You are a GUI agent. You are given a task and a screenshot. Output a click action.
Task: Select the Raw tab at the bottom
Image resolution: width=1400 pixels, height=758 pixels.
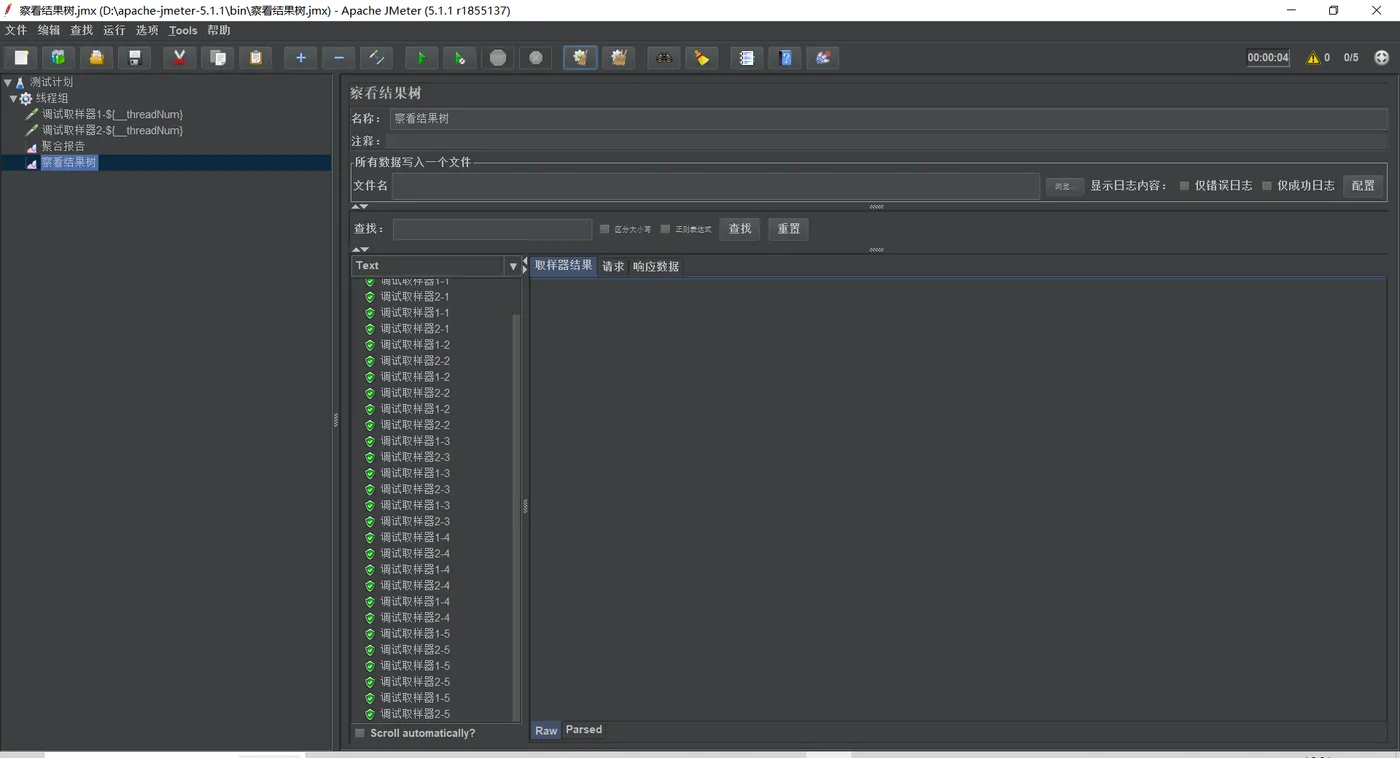pyautogui.click(x=546, y=731)
